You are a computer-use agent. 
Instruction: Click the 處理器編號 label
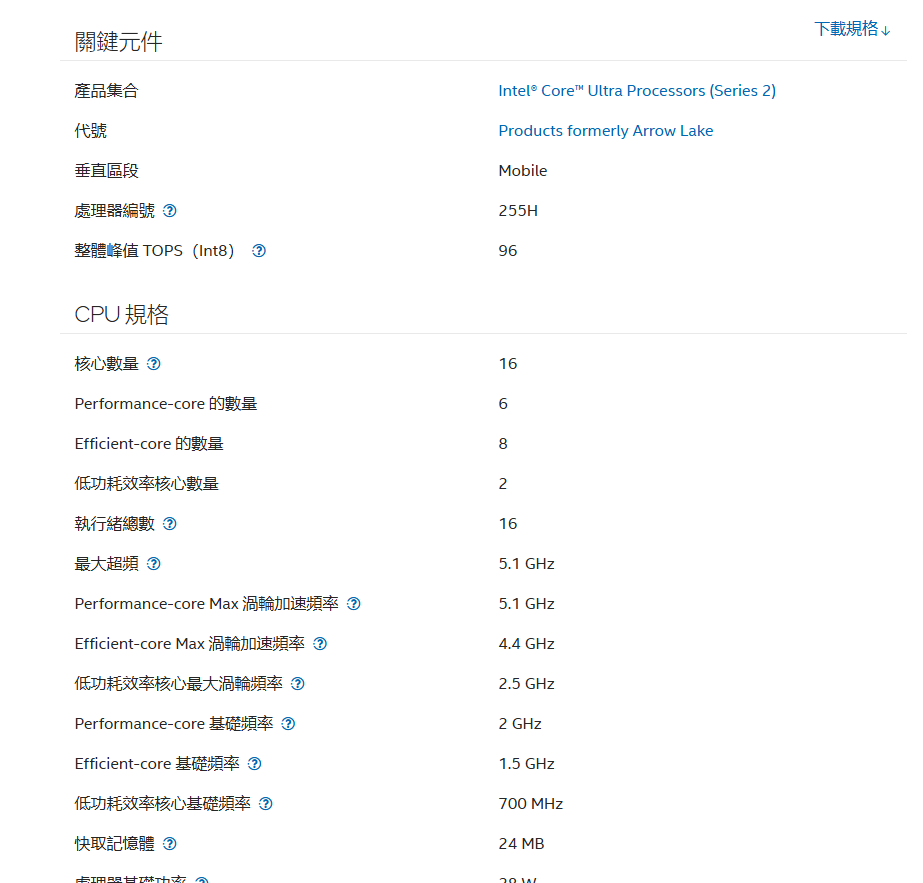(x=115, y=211)
